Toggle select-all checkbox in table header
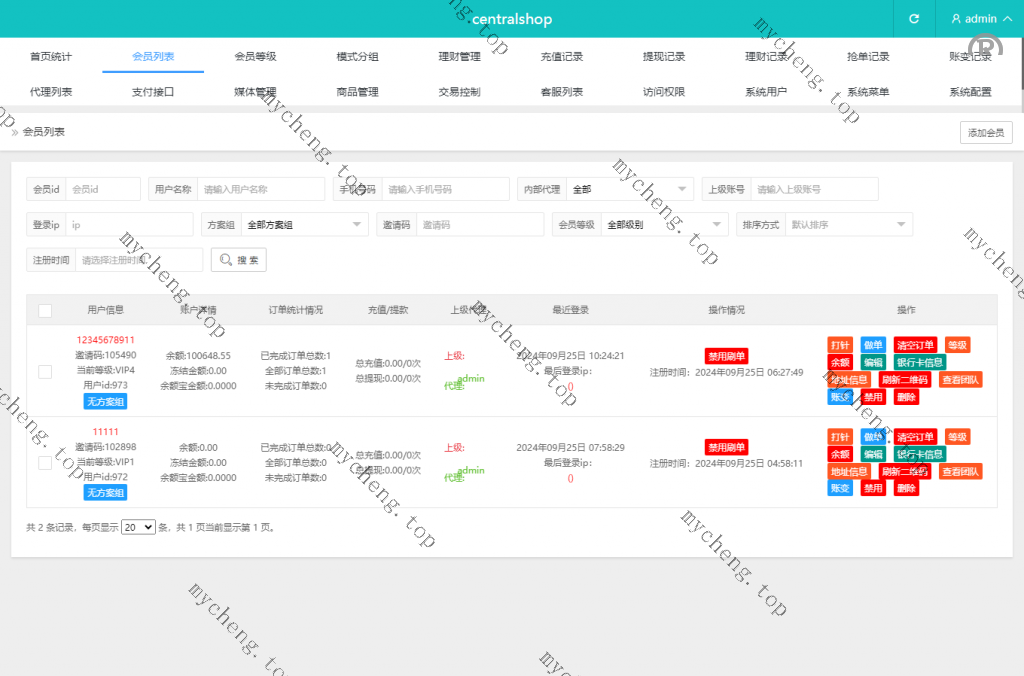 click(45, 311)
